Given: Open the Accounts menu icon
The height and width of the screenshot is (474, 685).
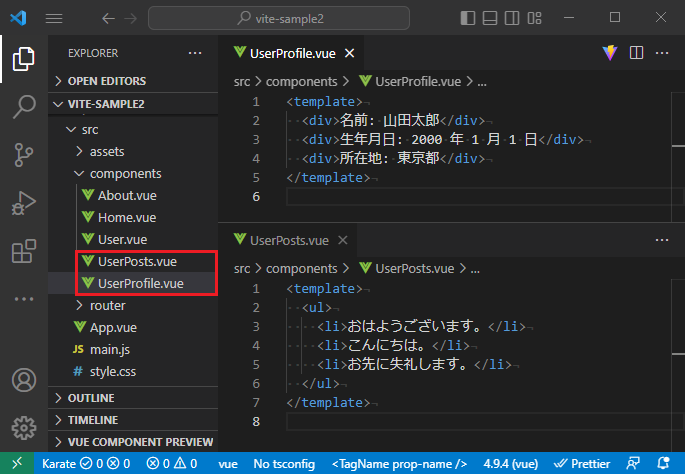Looking at the screenshot, I should click(x=24, y=380).
